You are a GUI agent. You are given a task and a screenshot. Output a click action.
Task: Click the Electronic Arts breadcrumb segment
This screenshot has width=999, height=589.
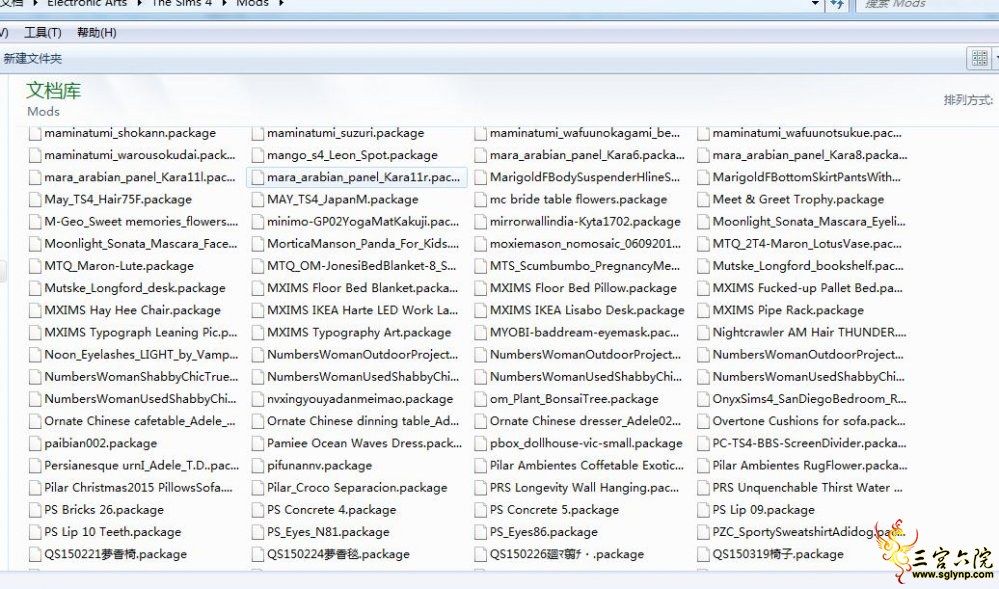point(87,3)
